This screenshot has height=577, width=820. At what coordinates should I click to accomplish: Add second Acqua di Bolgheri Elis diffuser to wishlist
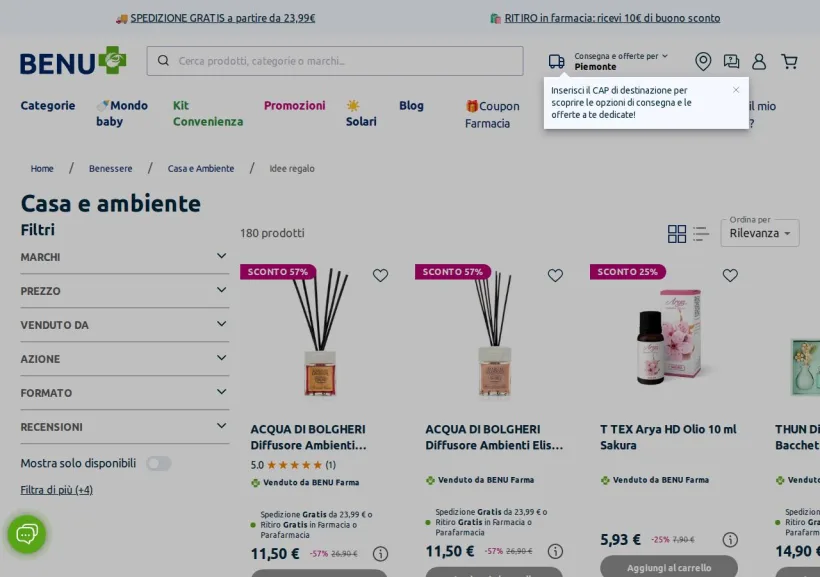coord(555,275)
